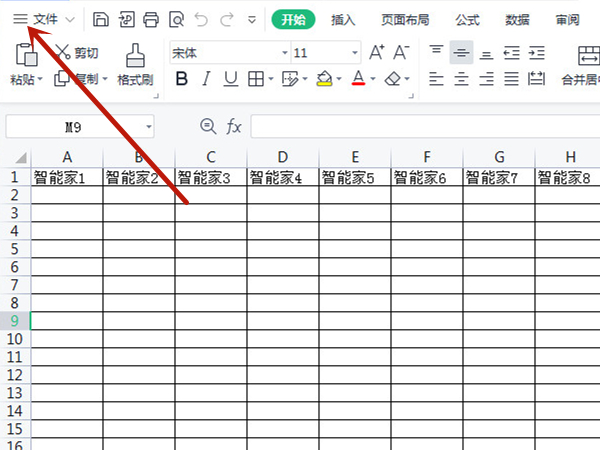
Task: Click the zoom magnifier icon beside fx
Action: tap(208, 126)
